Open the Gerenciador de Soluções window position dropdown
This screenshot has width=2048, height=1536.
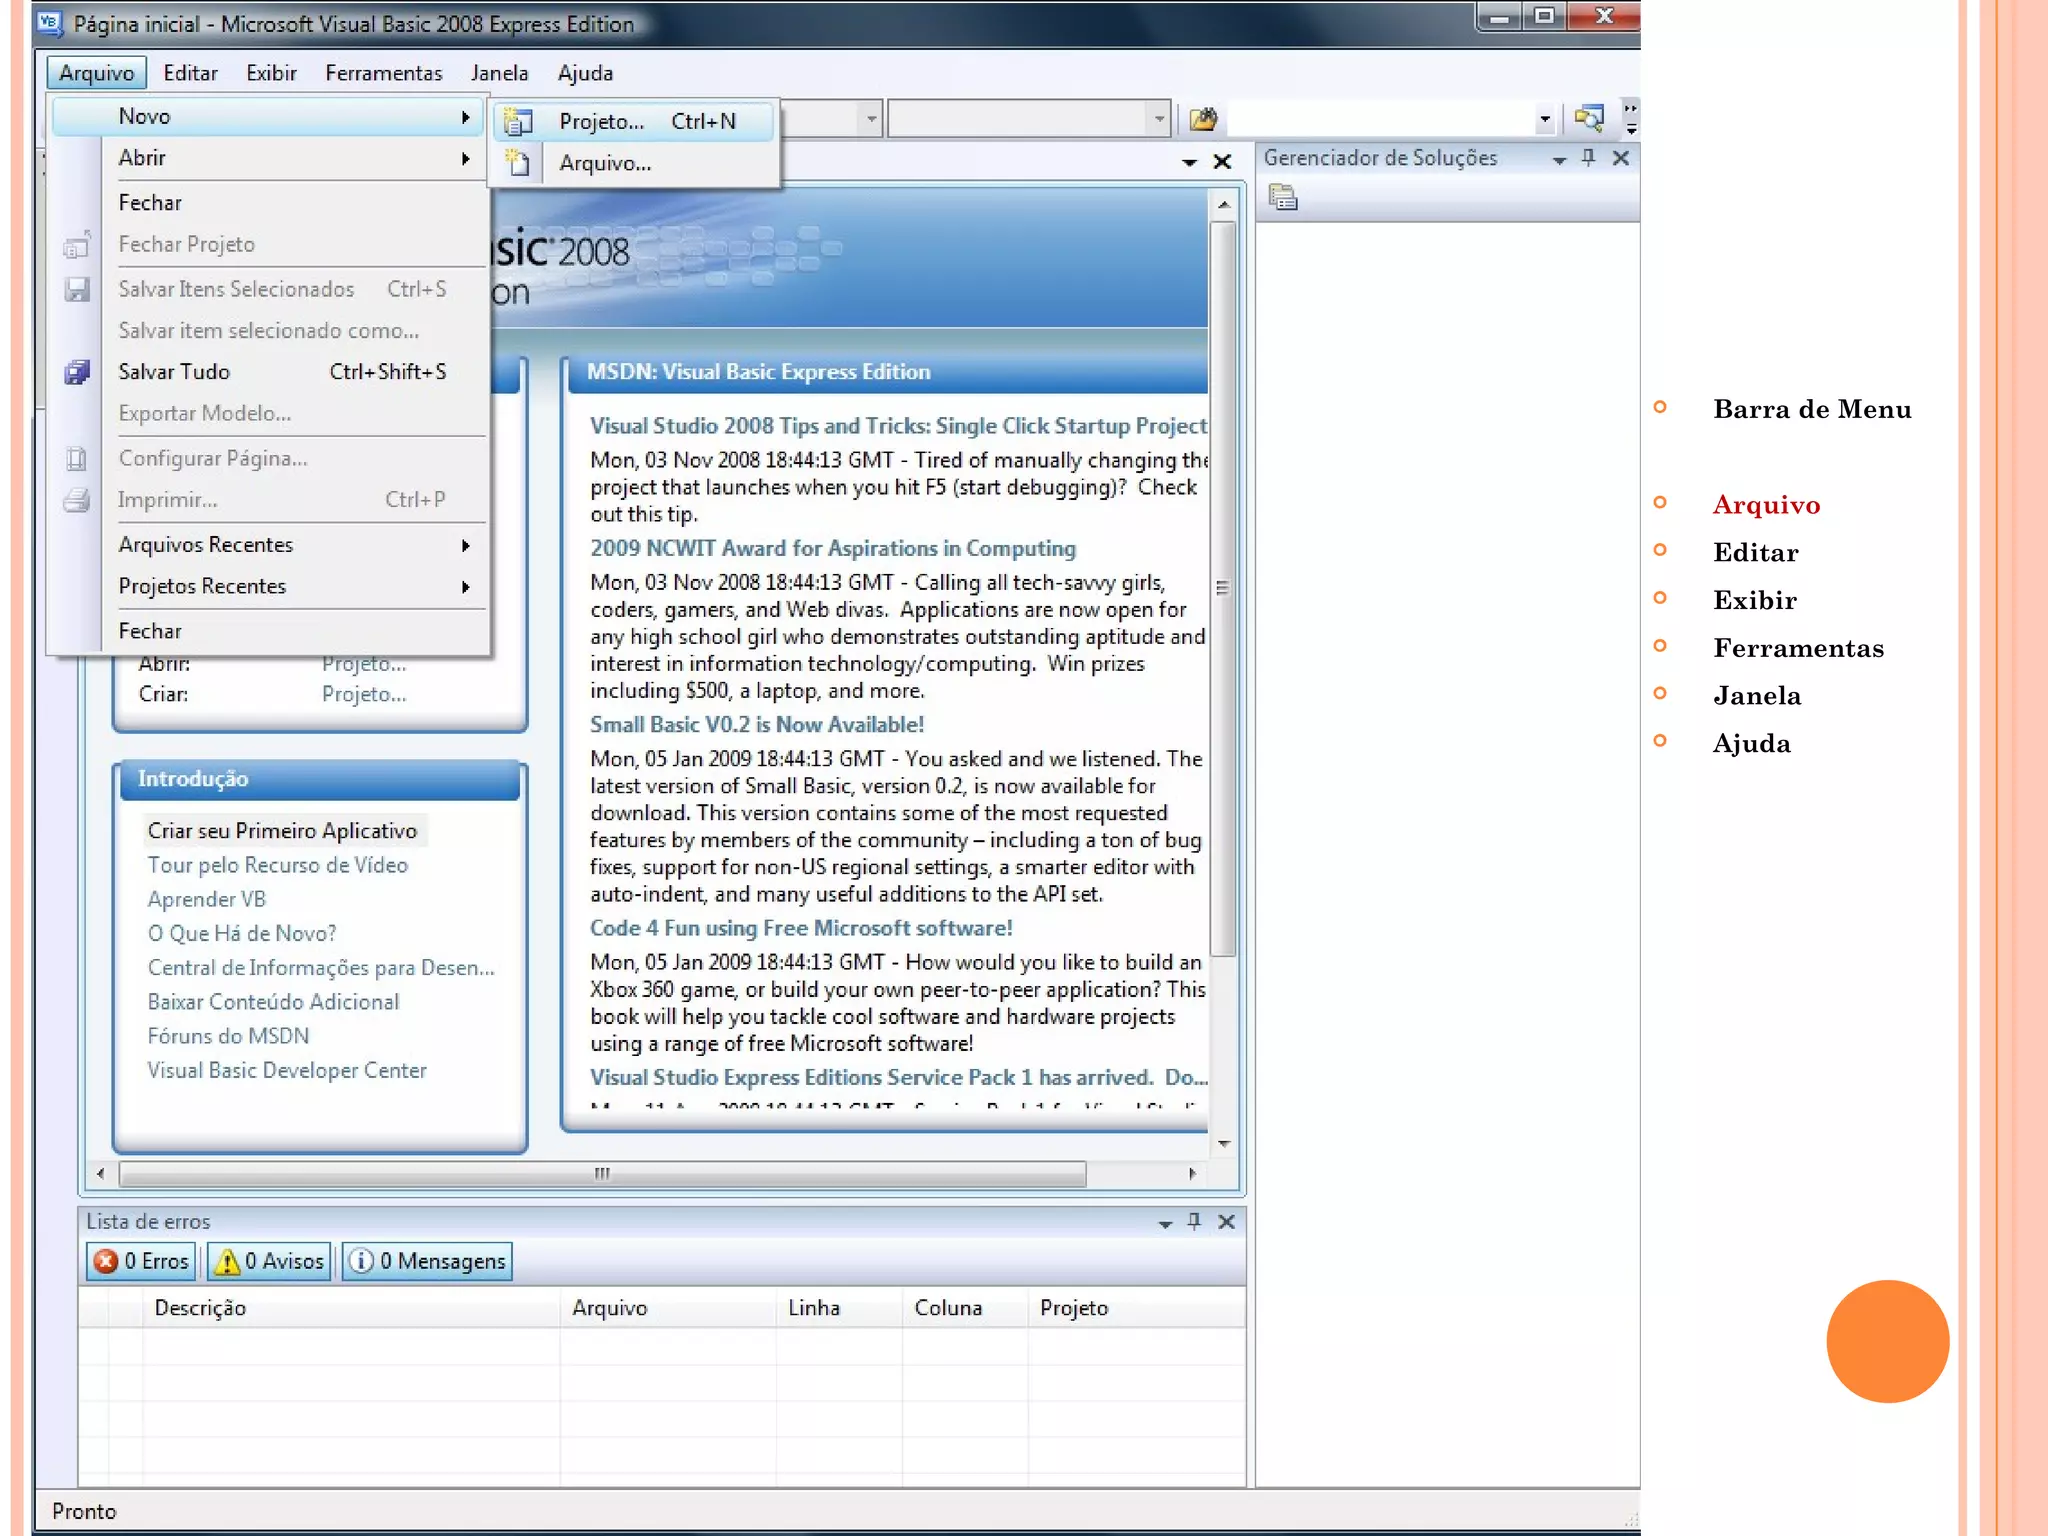tap(1558, 159)
